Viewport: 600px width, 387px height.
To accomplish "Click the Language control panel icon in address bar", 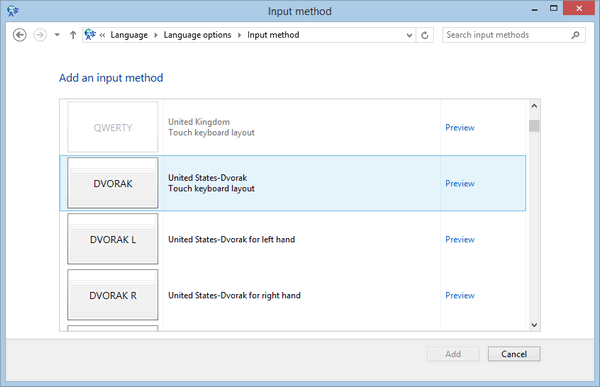I will point(90,34).
